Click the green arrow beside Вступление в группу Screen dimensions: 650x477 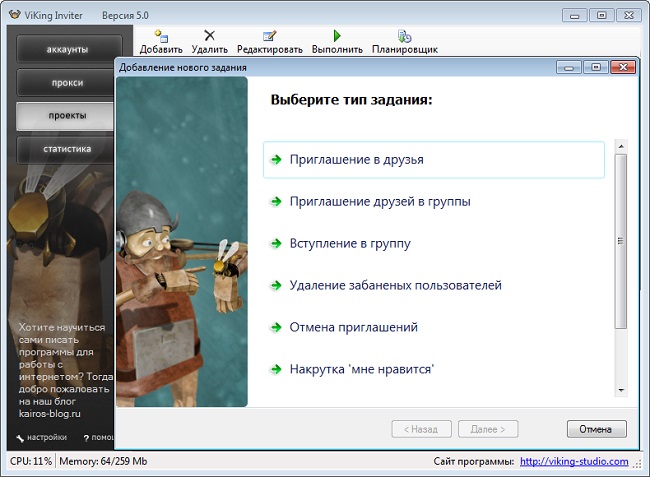coord(276,243)
